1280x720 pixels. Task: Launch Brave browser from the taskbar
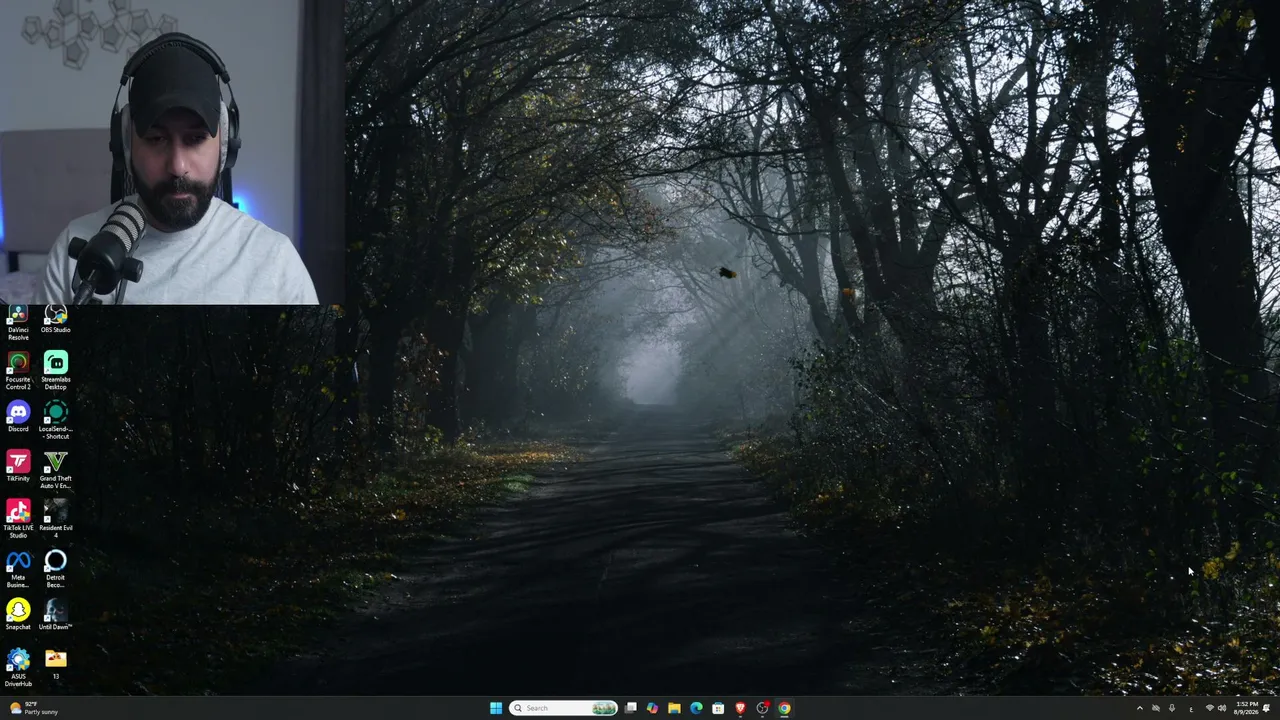[740, 708]
